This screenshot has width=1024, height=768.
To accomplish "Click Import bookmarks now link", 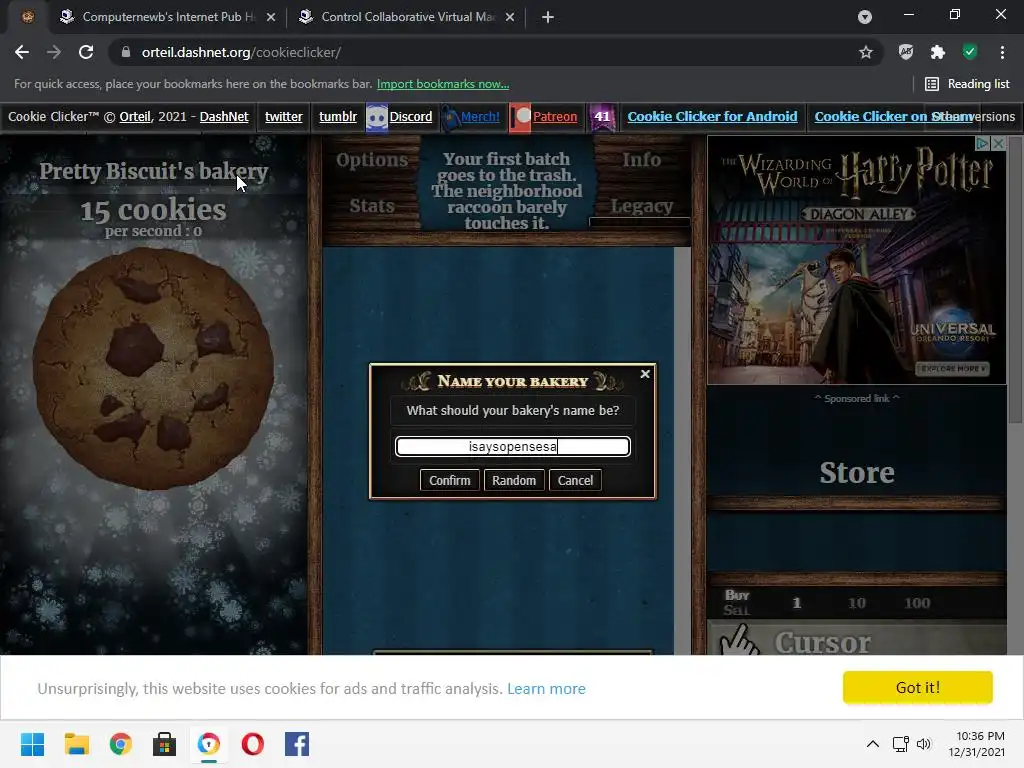I will 443,84.
